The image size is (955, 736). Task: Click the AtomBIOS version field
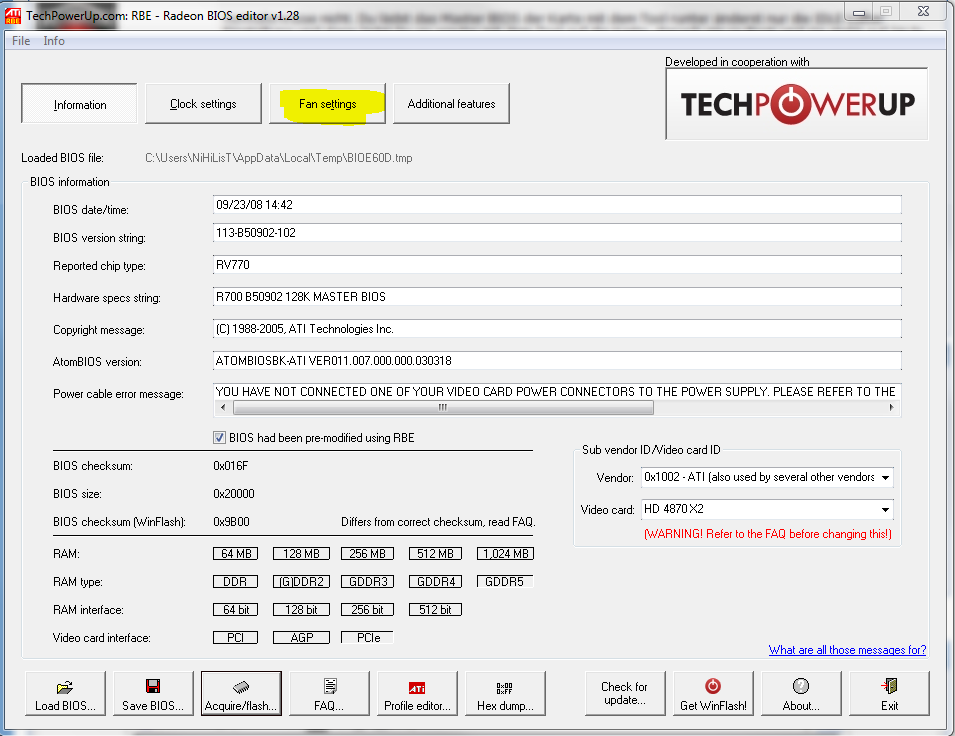point(557,361)
